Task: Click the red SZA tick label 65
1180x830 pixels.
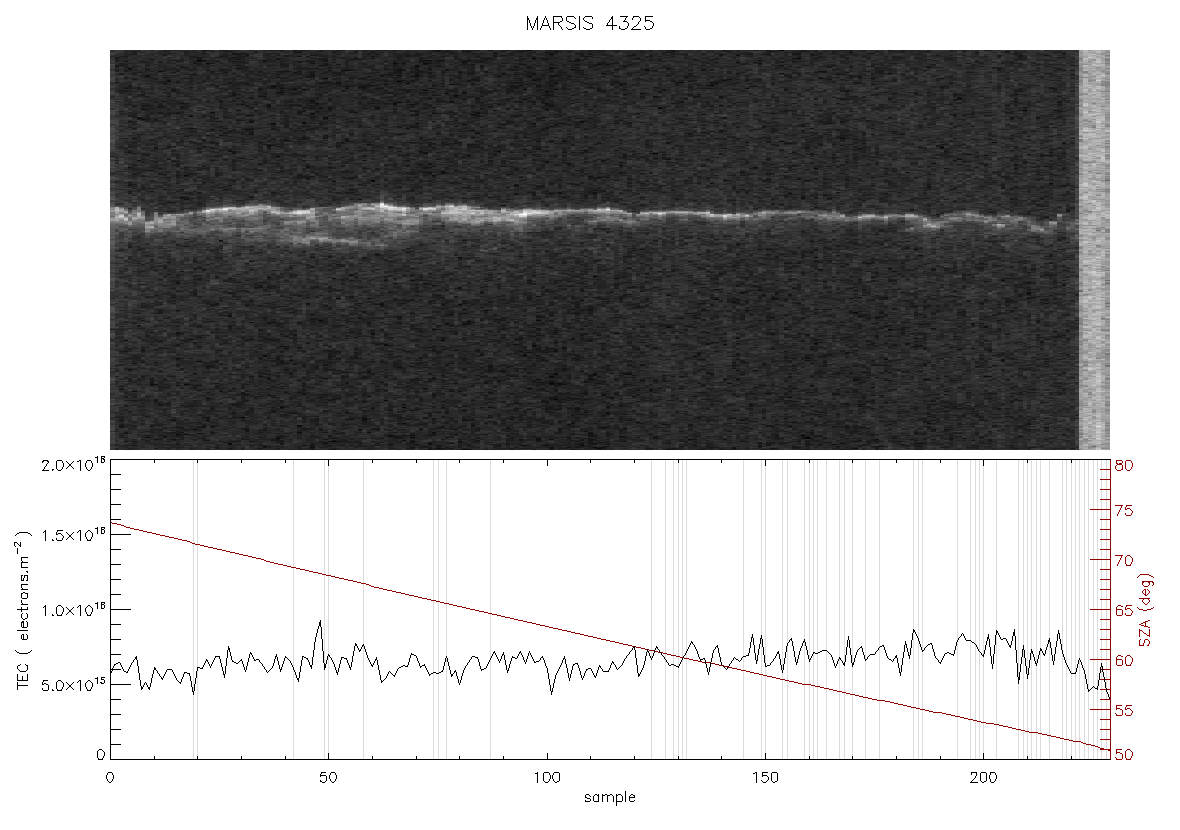Action: click(x=1124, y=610)
